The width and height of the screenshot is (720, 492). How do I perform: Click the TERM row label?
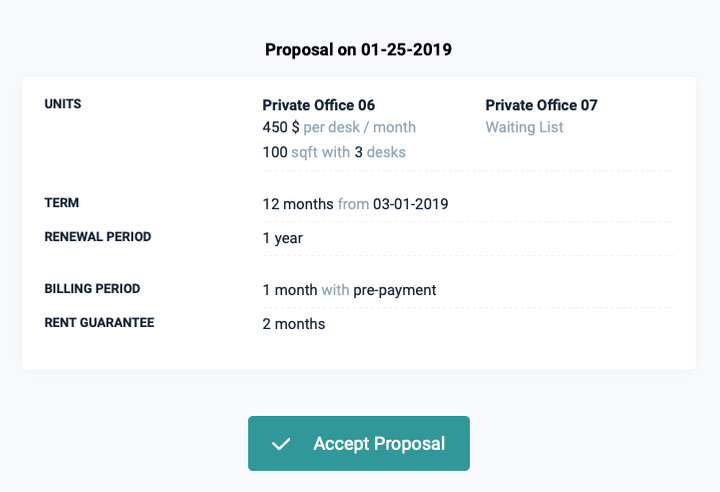pos(62,203)
